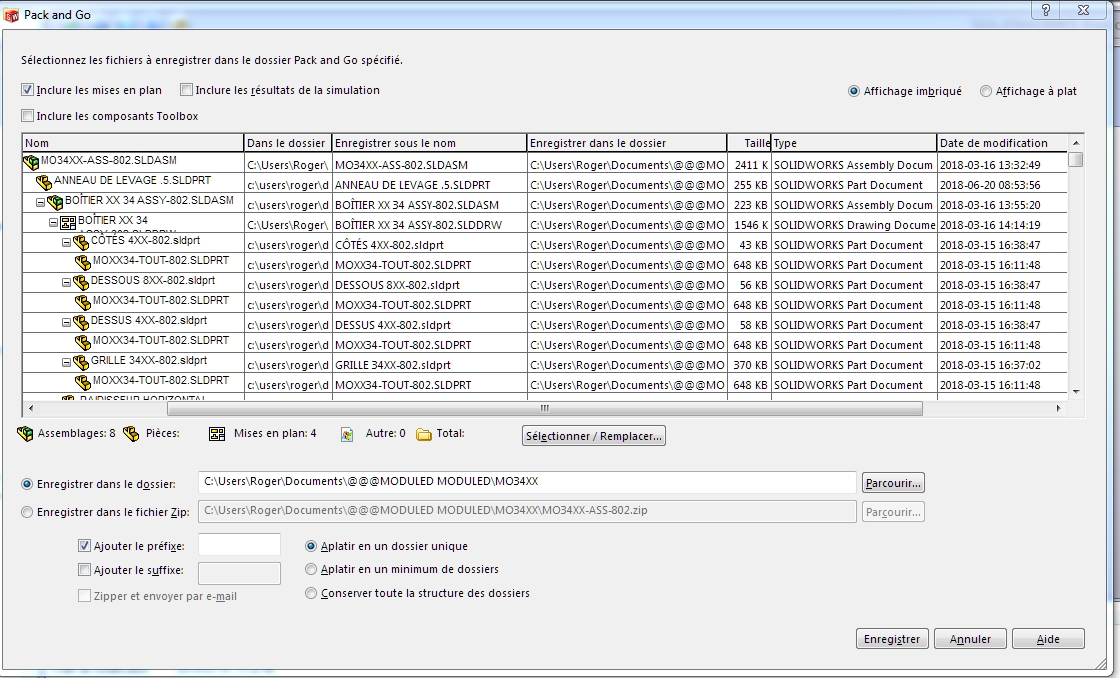The height and width of the screenshot is (678, 1120).
Task: Enable Inclure les résultats de la simulation
Action: (x=186, y=90)
